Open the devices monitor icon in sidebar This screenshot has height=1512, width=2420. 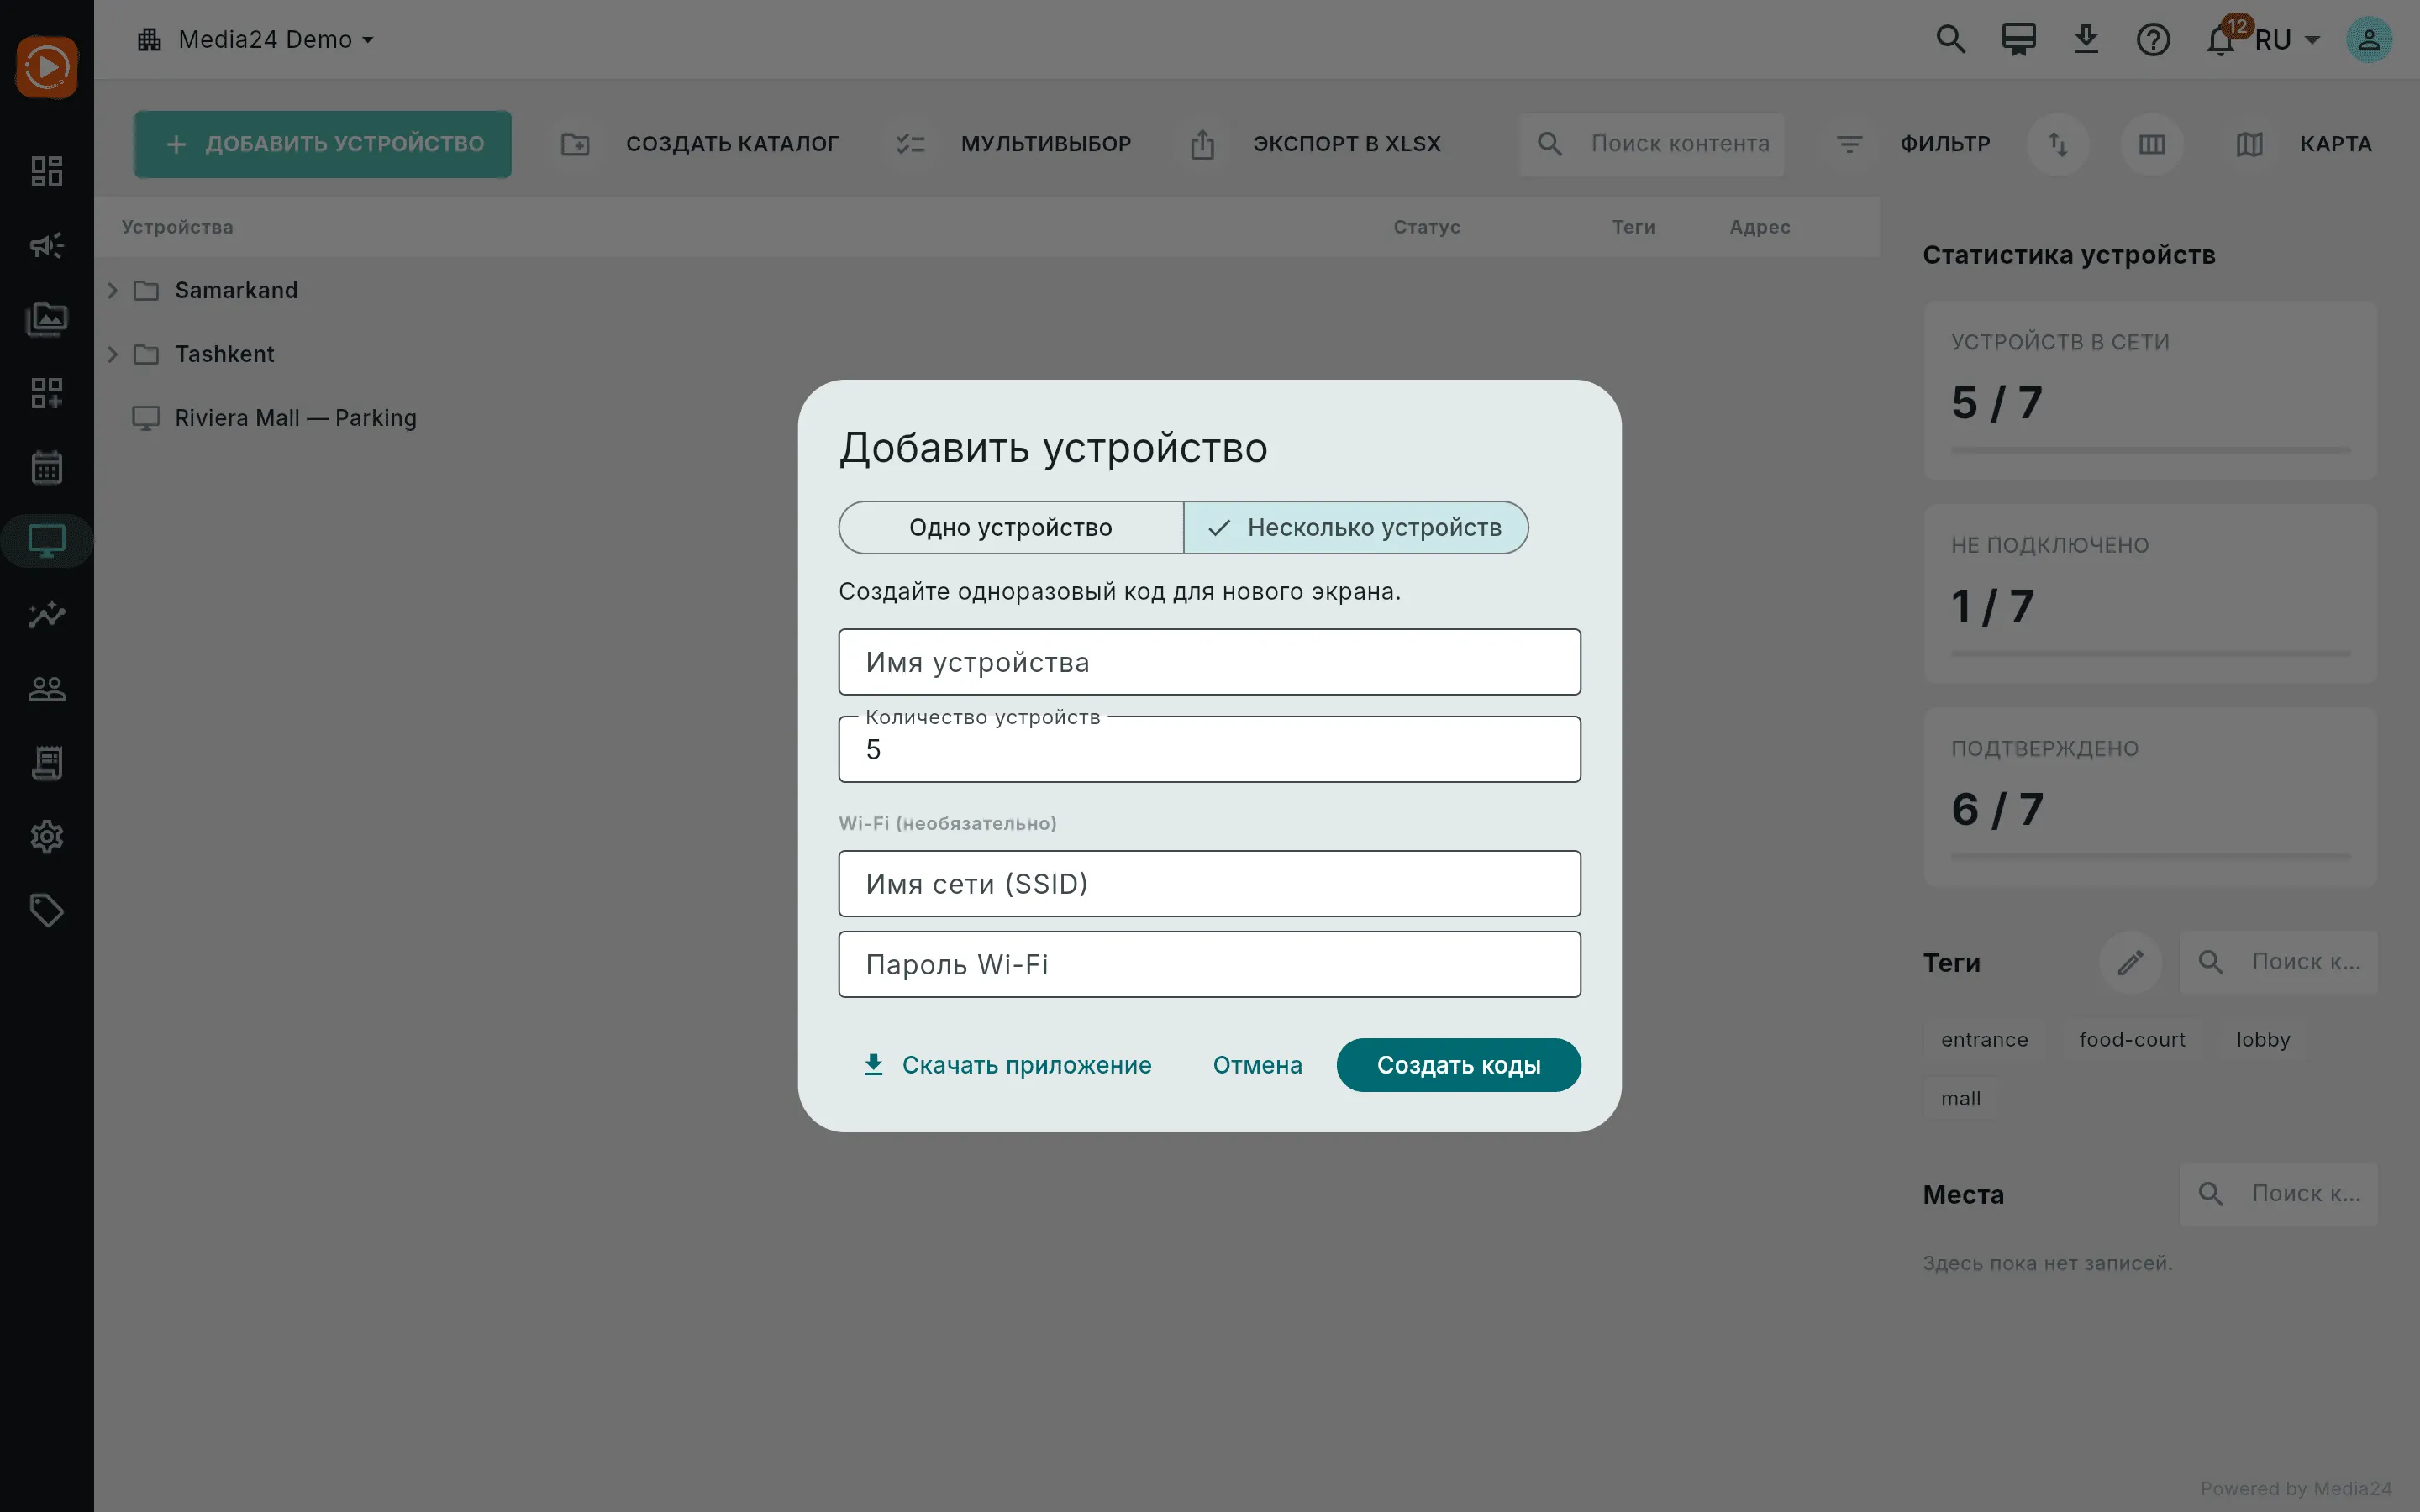47,541
